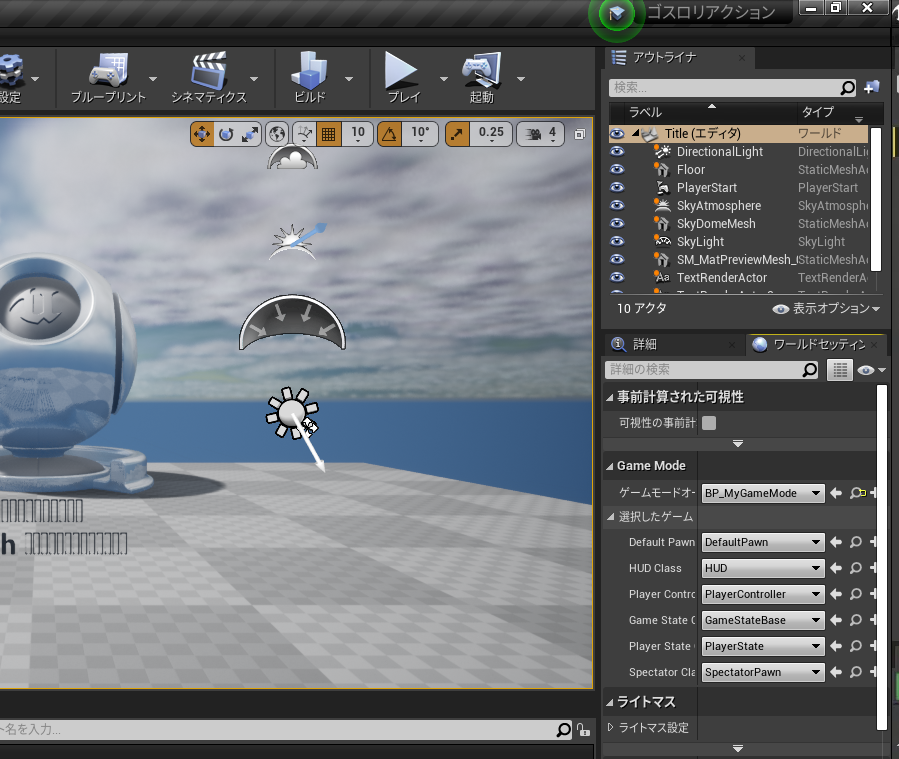Image resolution: width=899 pixels, height=759 pixels.
Task: Toggle scale snapping icon
Action: (457, 135)
